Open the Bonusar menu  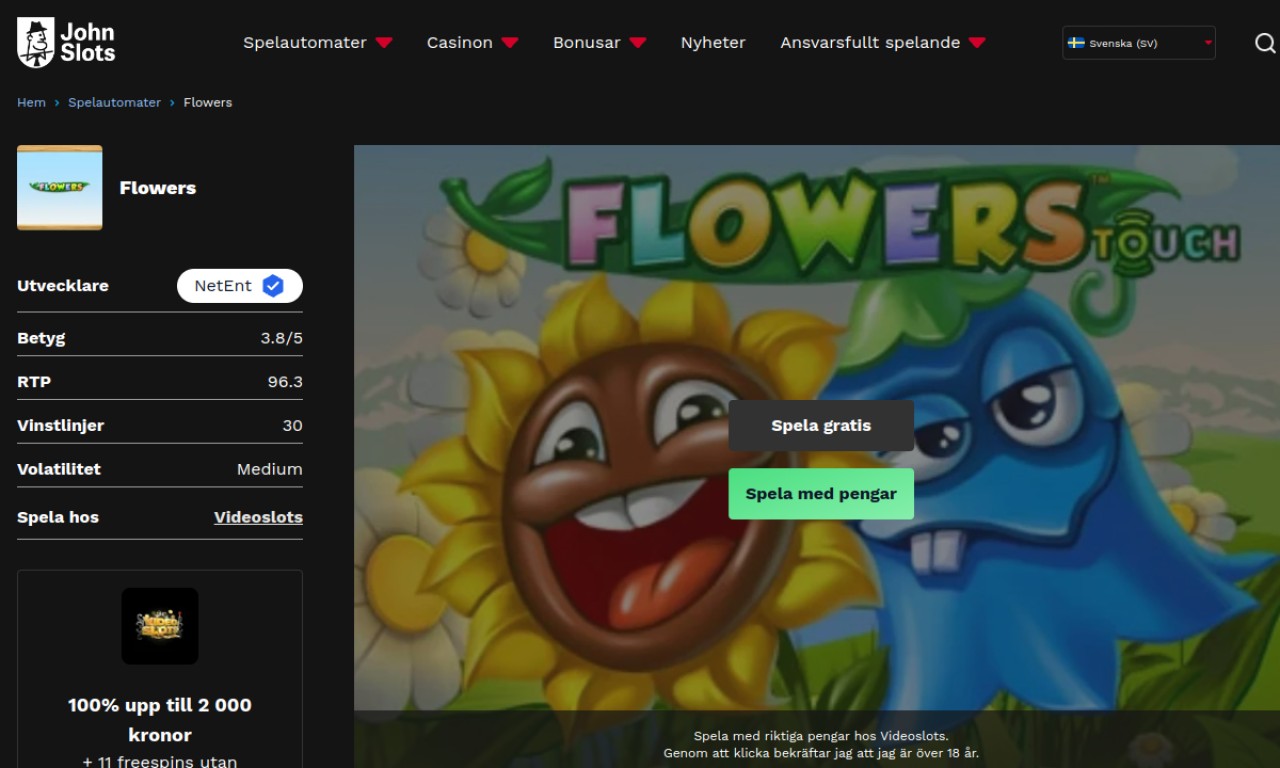(x=587, y=43)
